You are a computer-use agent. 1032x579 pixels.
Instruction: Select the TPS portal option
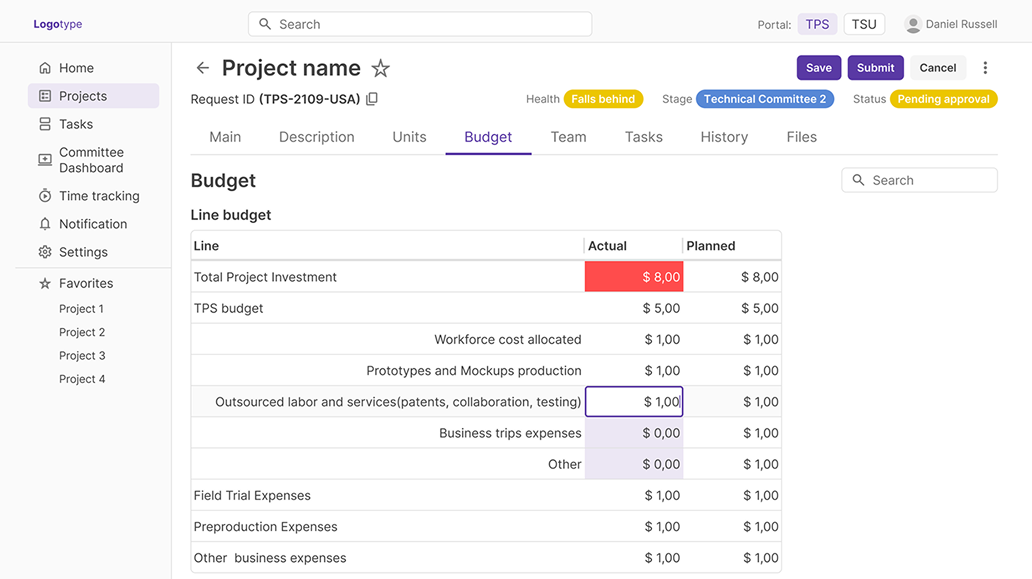point(817,24)
